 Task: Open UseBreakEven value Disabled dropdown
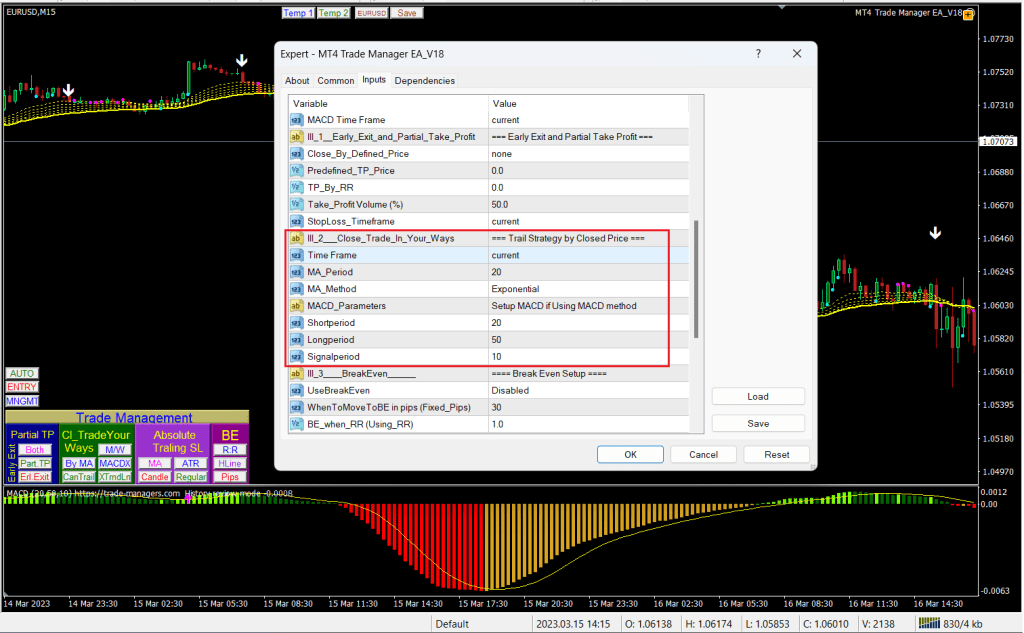(578, 391)
